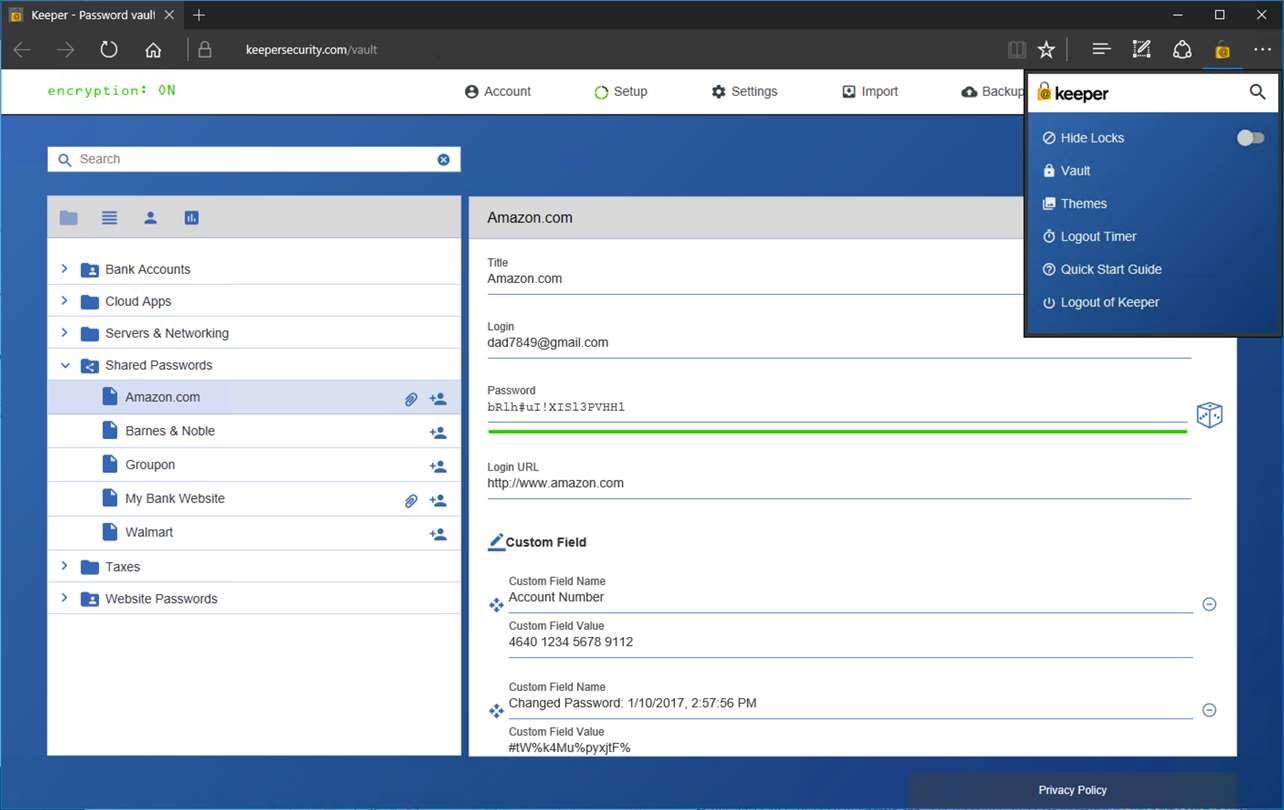
Task: Click share icon on Amazon.com row
Action: coord(438,399)
